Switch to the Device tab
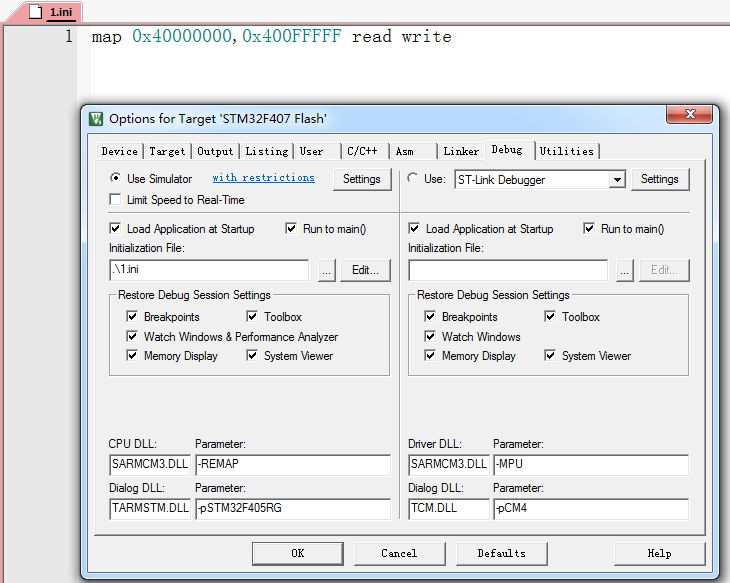The width and height of the screenshot is (730, 583). tap(120, 151)
